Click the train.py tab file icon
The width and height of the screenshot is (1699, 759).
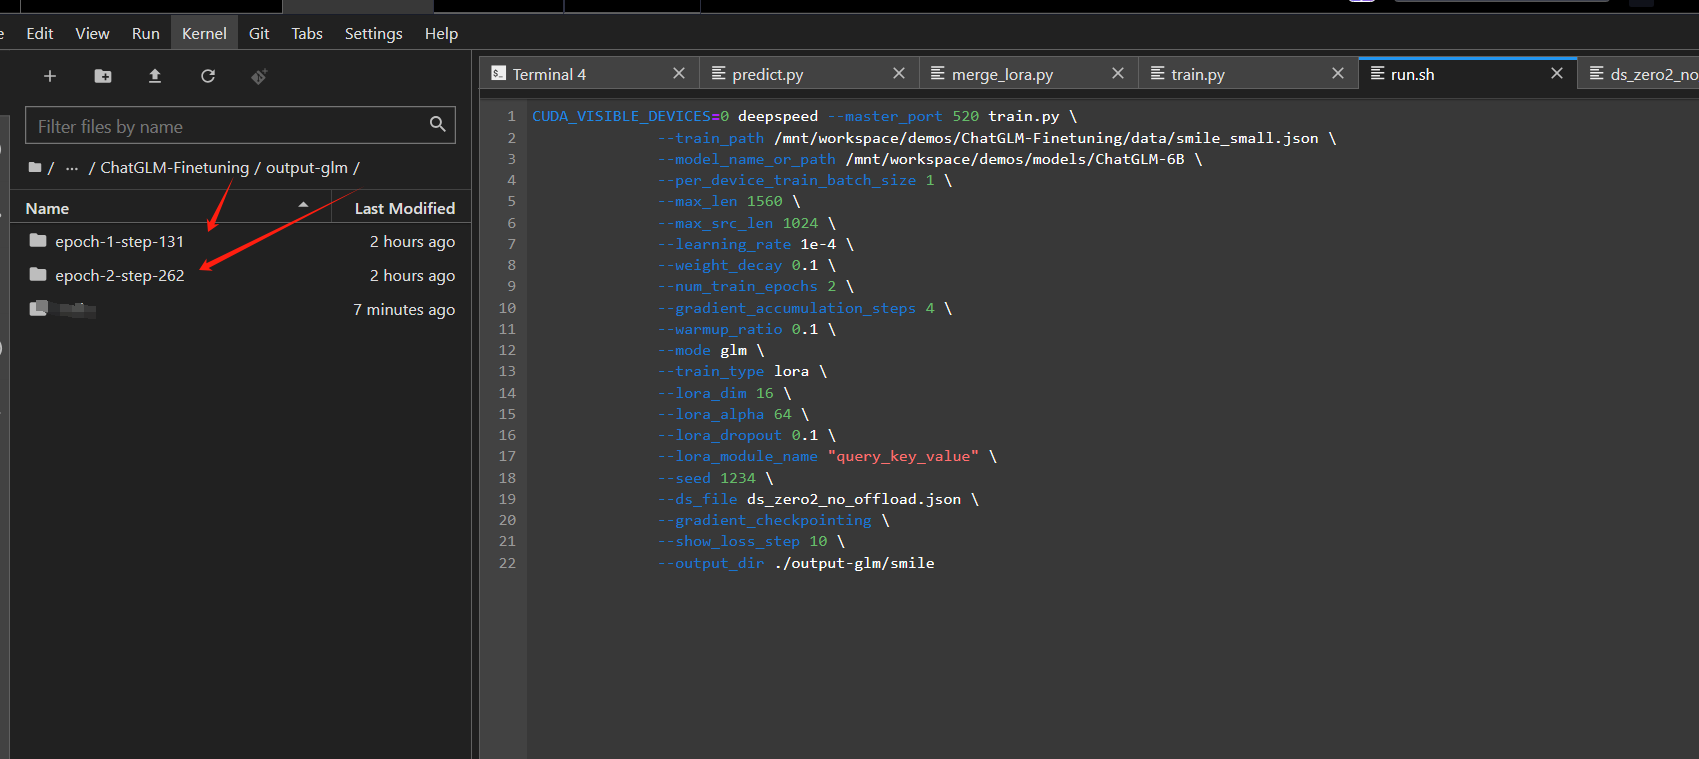1157,73
